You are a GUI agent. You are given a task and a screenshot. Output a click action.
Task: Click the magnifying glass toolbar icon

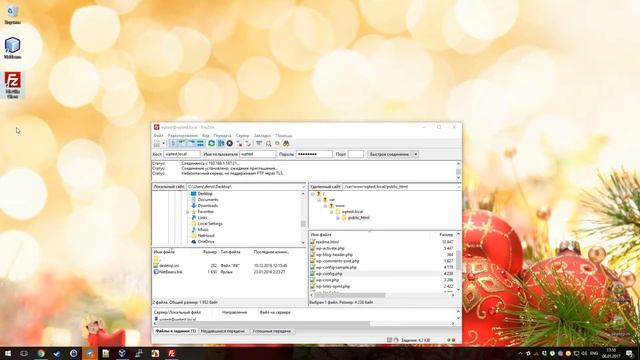[x=268, y=144]
